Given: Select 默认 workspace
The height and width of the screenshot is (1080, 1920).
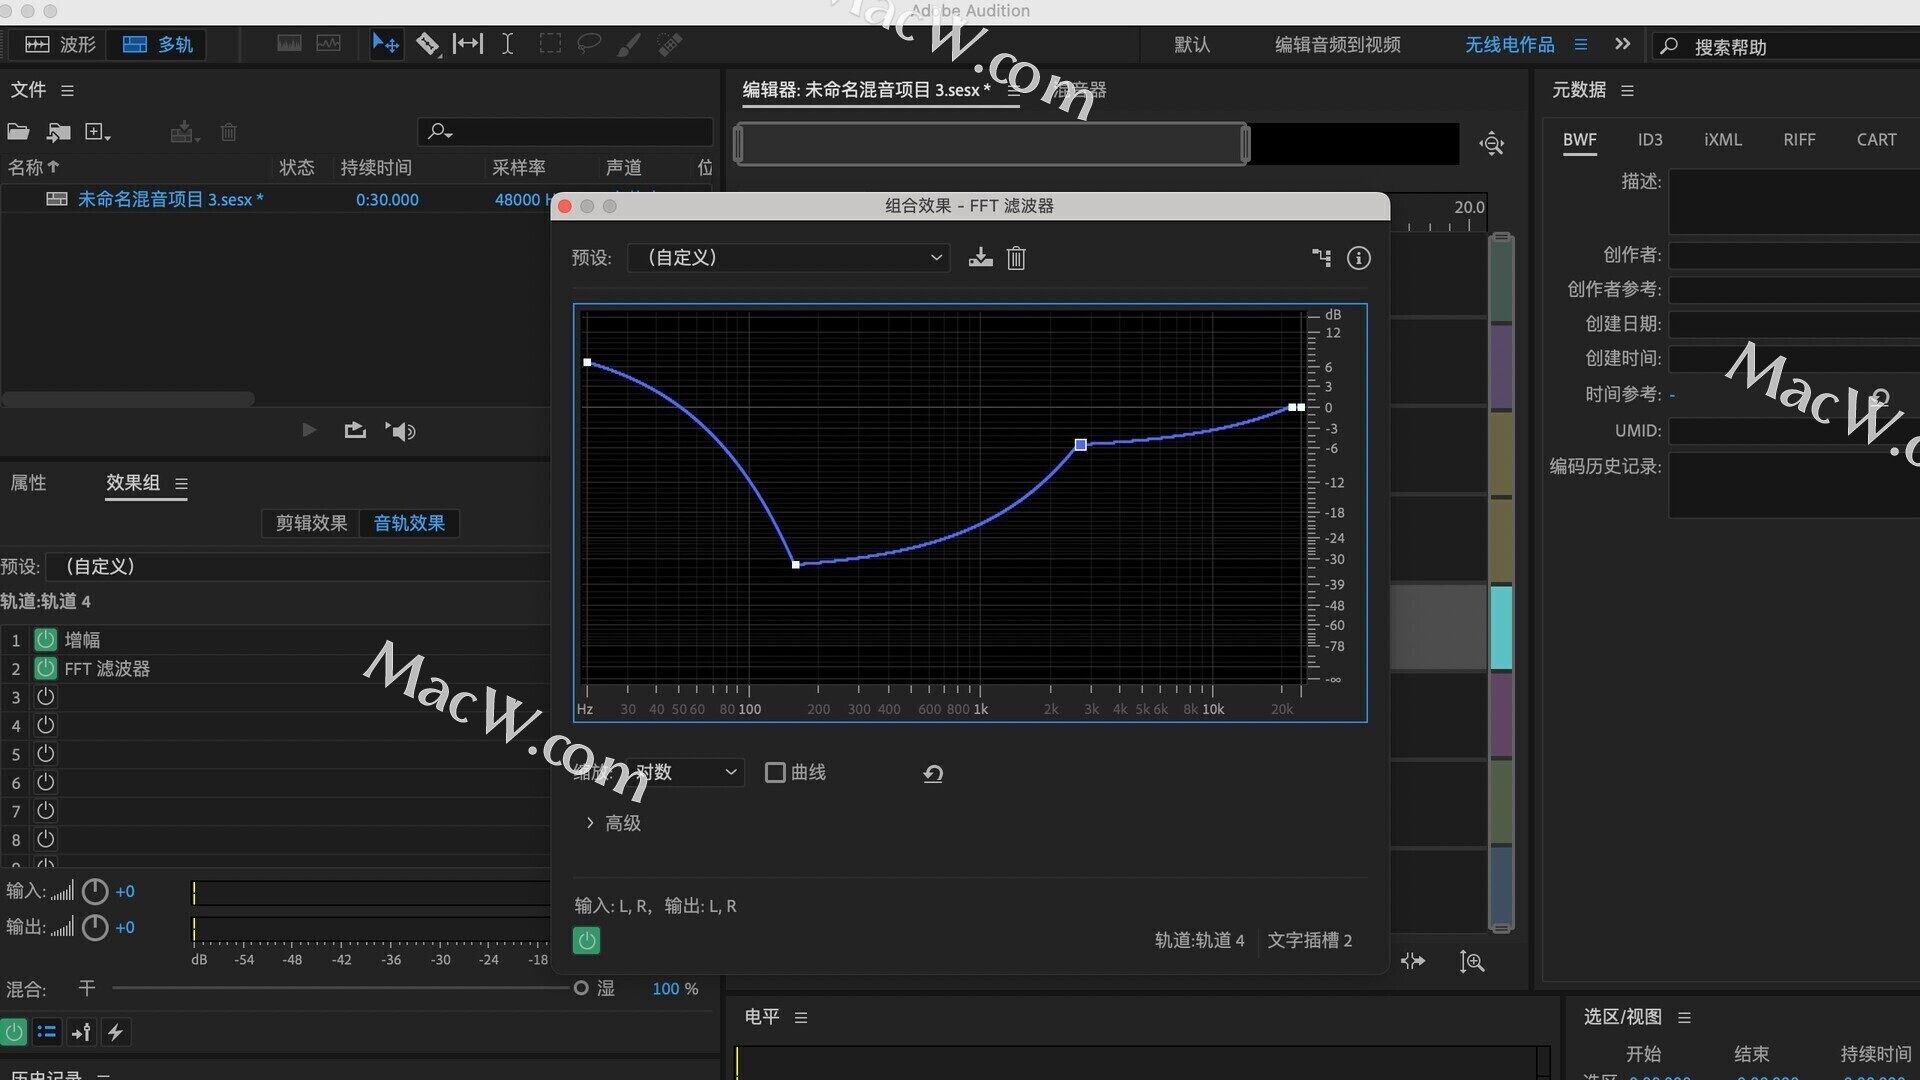Looking at the screenshot, I should (x=1192, y=45).
